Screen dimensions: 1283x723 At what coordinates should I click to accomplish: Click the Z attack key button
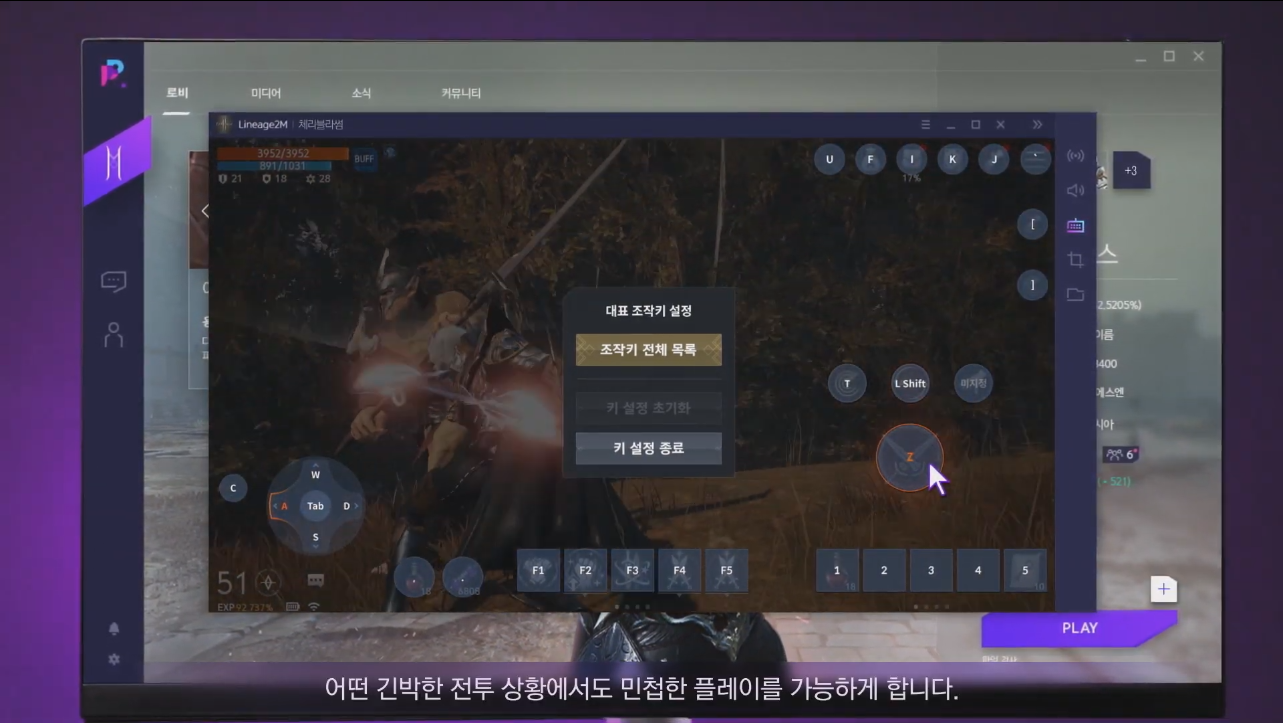pyautogui.click(x=909, y=457)
